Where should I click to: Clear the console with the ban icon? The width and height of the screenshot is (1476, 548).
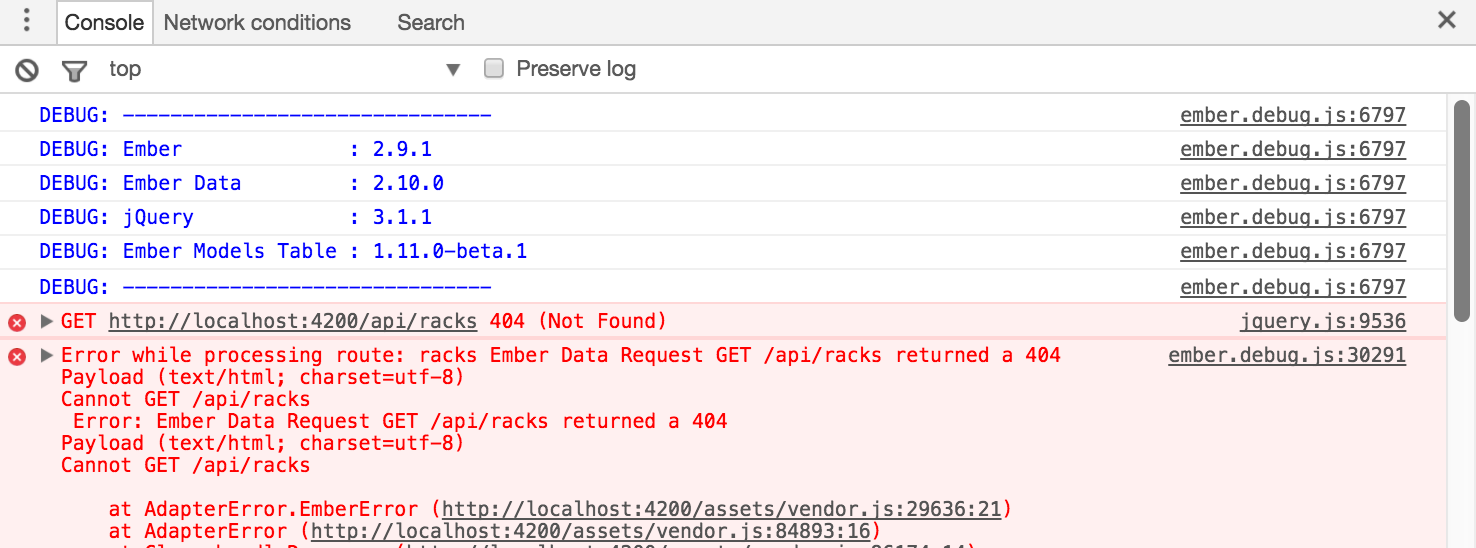tap(27, 69)
